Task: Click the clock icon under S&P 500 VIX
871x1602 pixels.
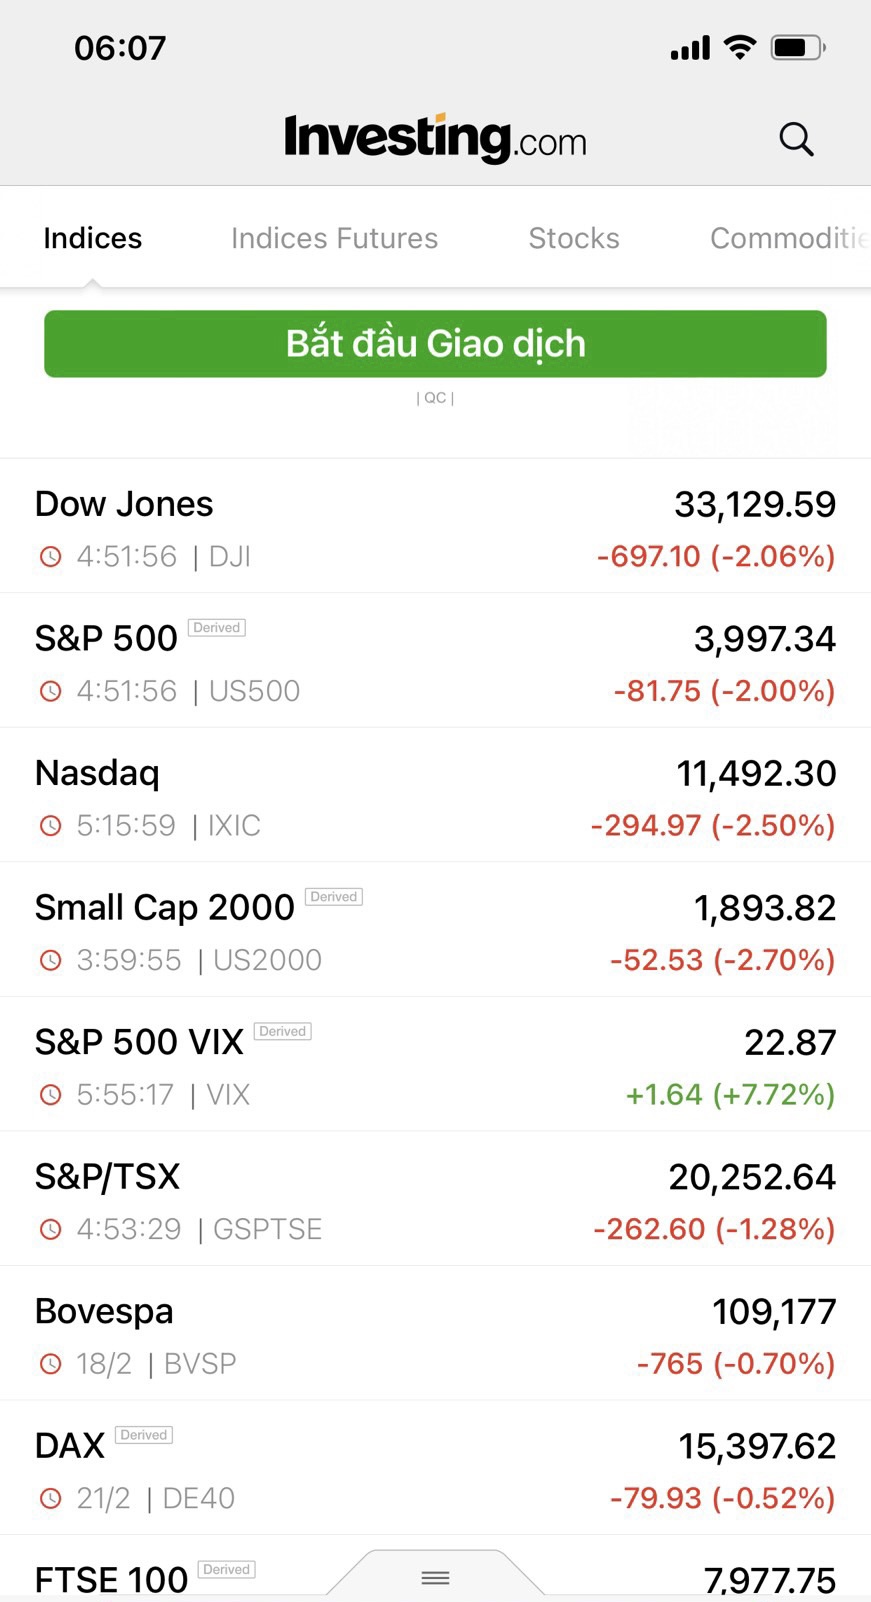Action: 50,1095
